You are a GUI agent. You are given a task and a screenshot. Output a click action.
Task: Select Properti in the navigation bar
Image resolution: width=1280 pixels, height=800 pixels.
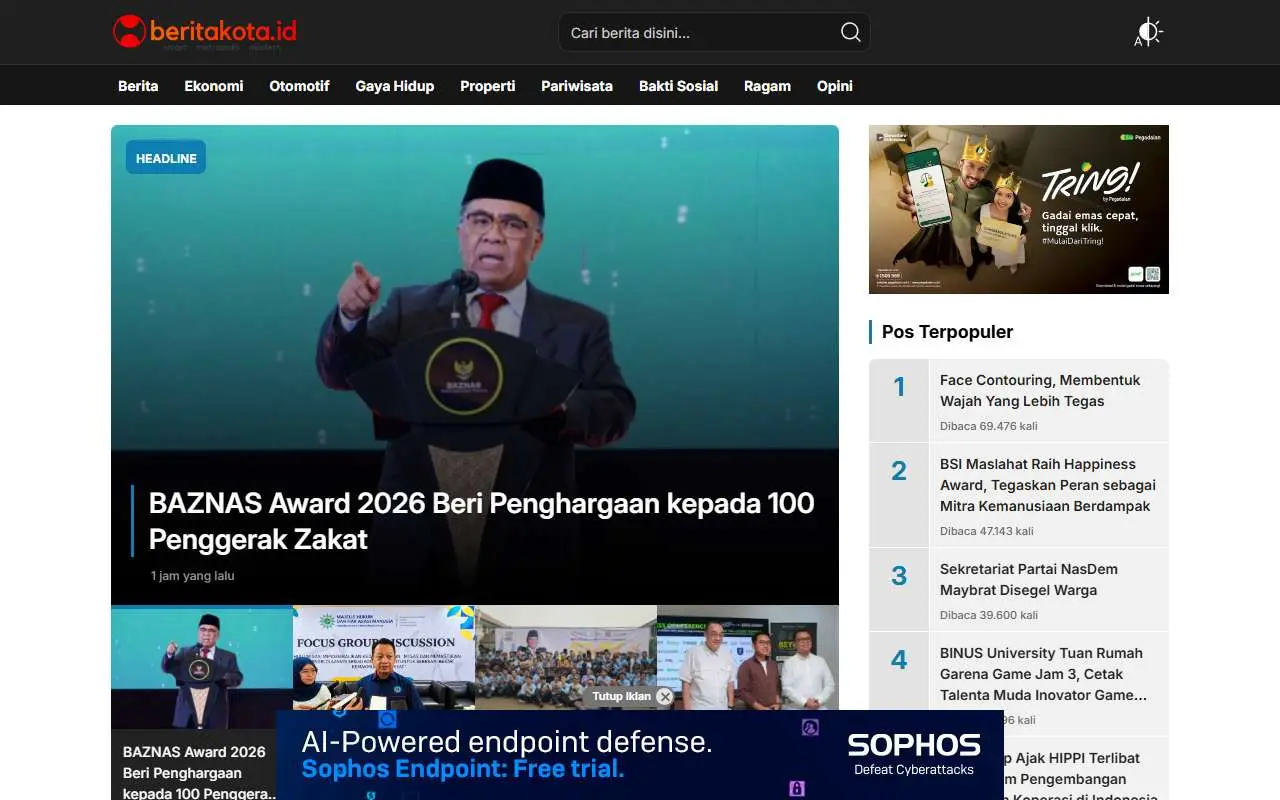(488, 86)
